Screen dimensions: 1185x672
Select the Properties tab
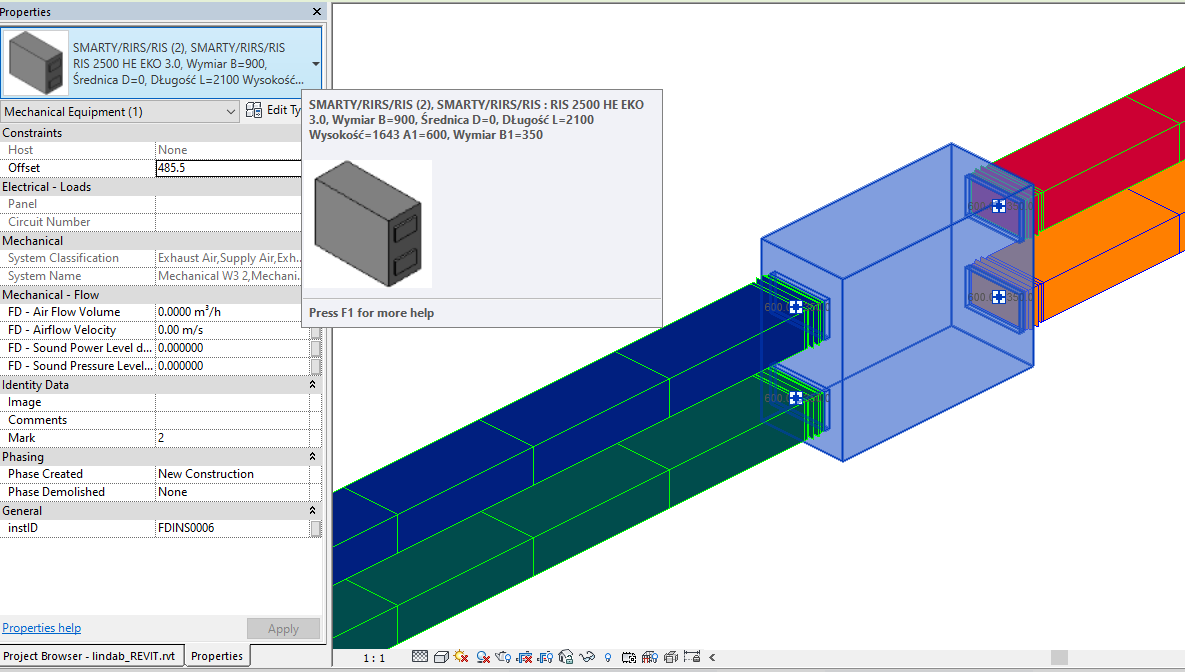coord(217,656)
